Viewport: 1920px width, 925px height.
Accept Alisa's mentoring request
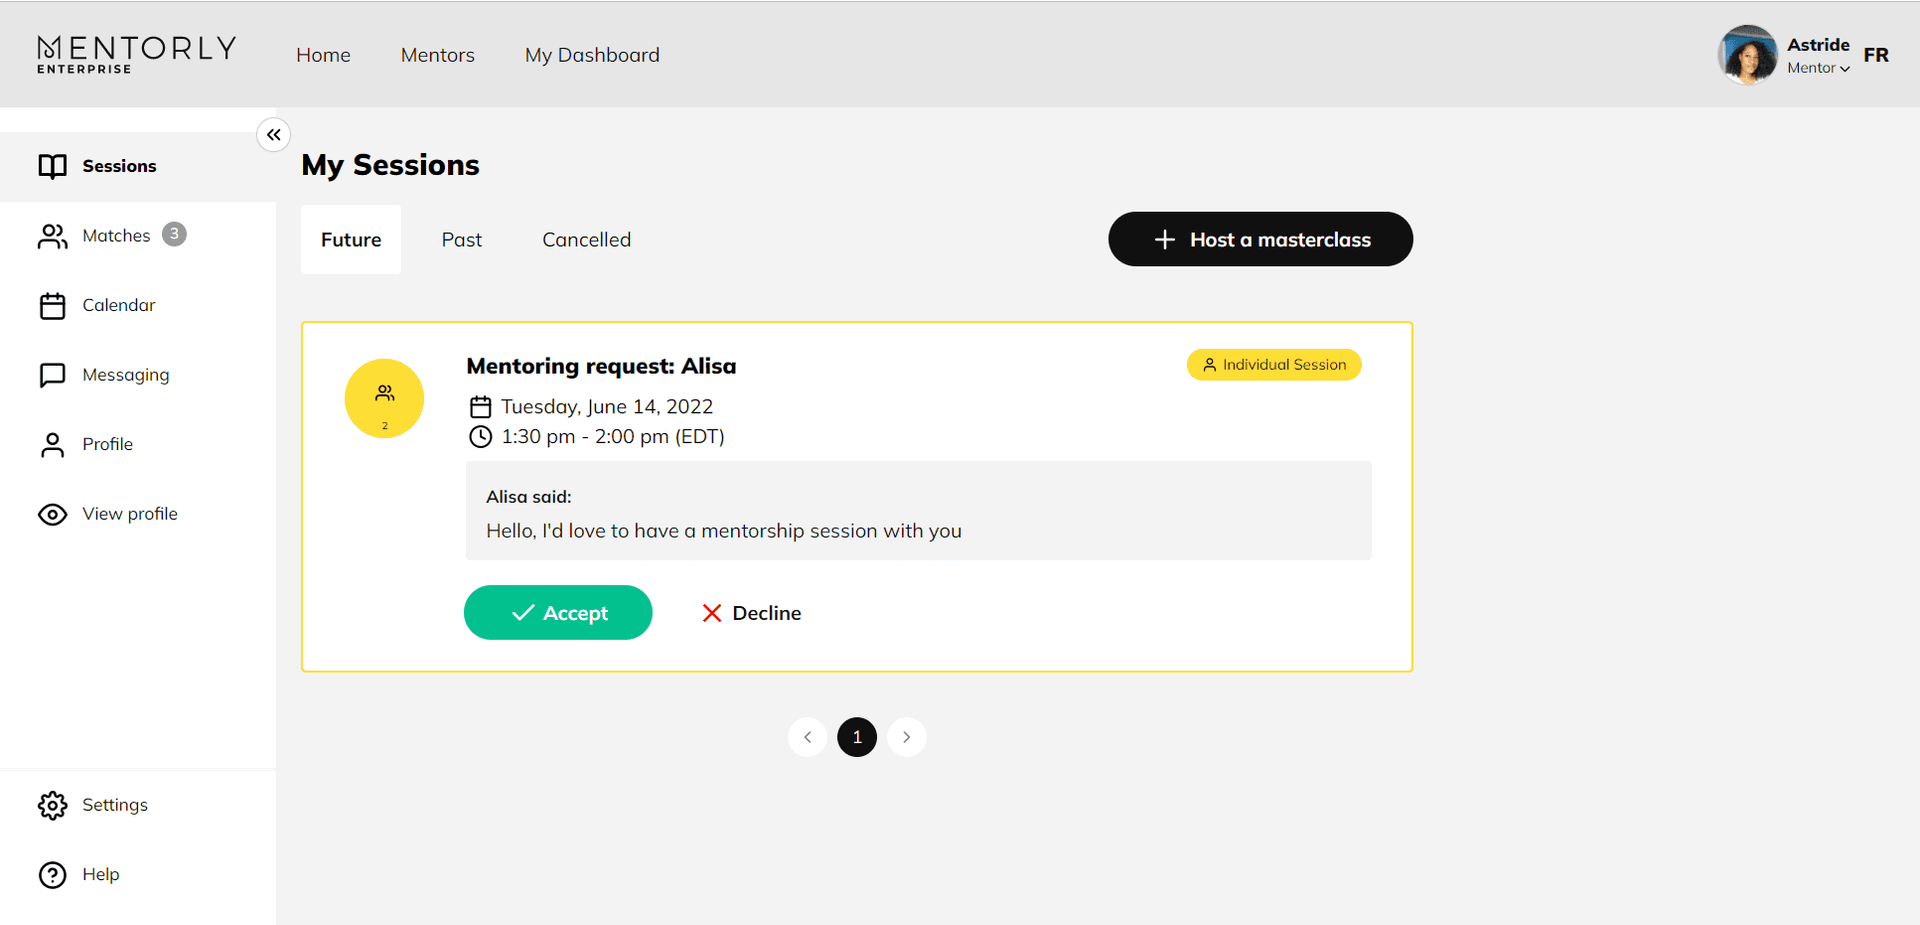pyautogui.click(x=558, y=613)
